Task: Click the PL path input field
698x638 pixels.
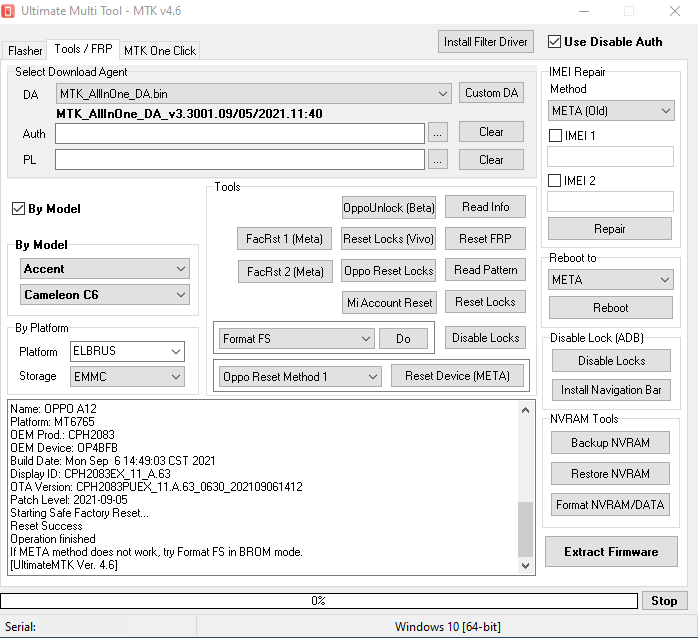Action: point(239,160)
